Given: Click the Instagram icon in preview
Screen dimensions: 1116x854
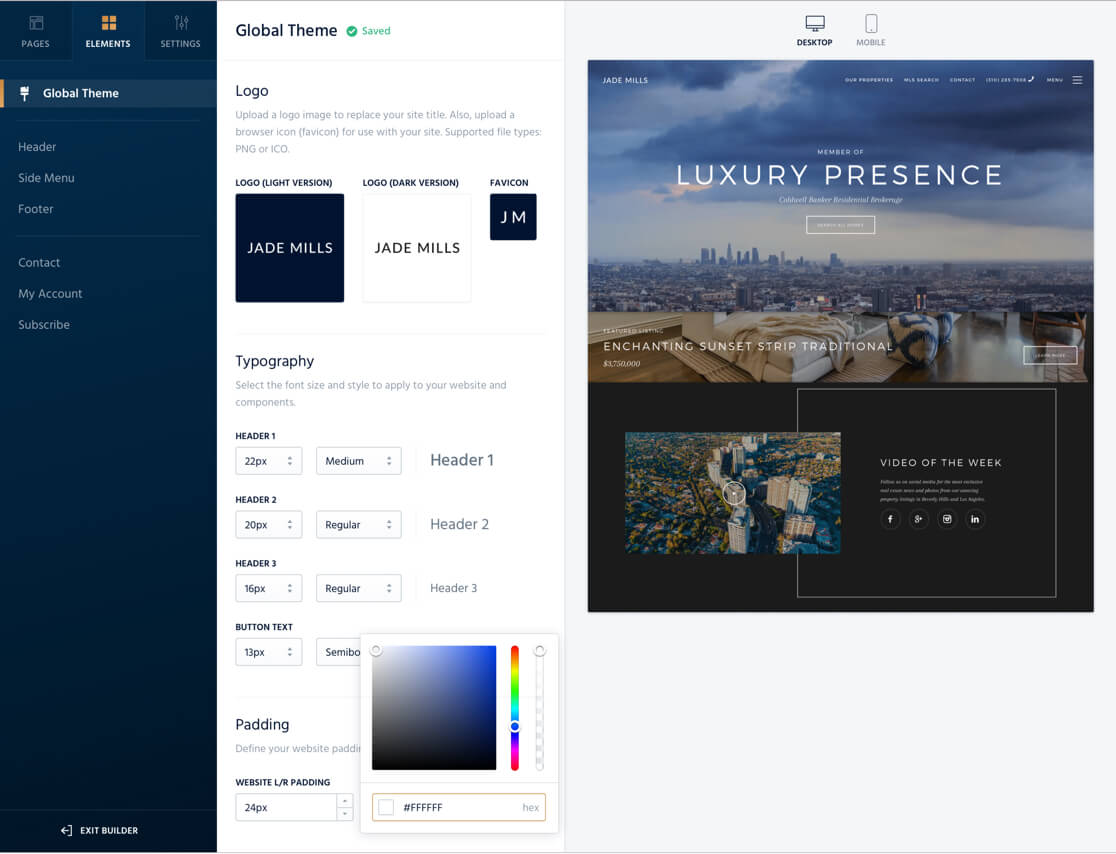Looking at the screenshot, I should (947, 520).
